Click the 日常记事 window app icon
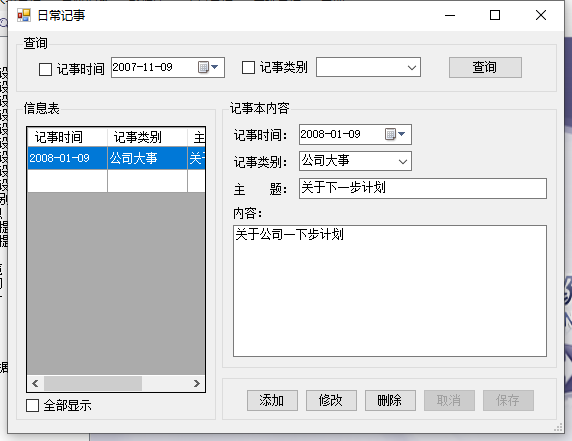 coord(24,15)
